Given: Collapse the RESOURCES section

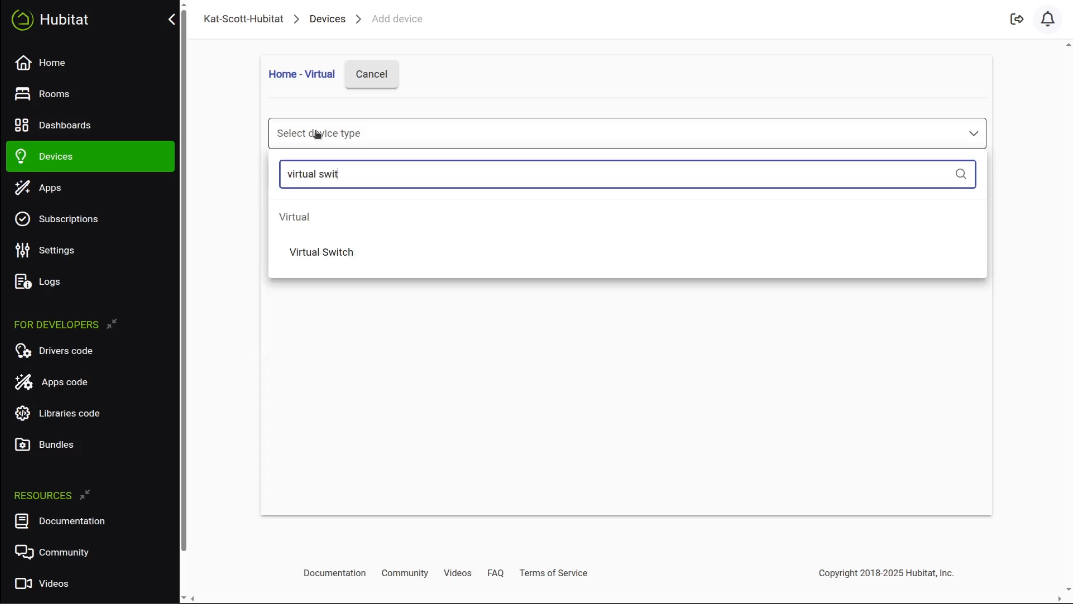Looking at the screenshot, I should click(85, 495).
